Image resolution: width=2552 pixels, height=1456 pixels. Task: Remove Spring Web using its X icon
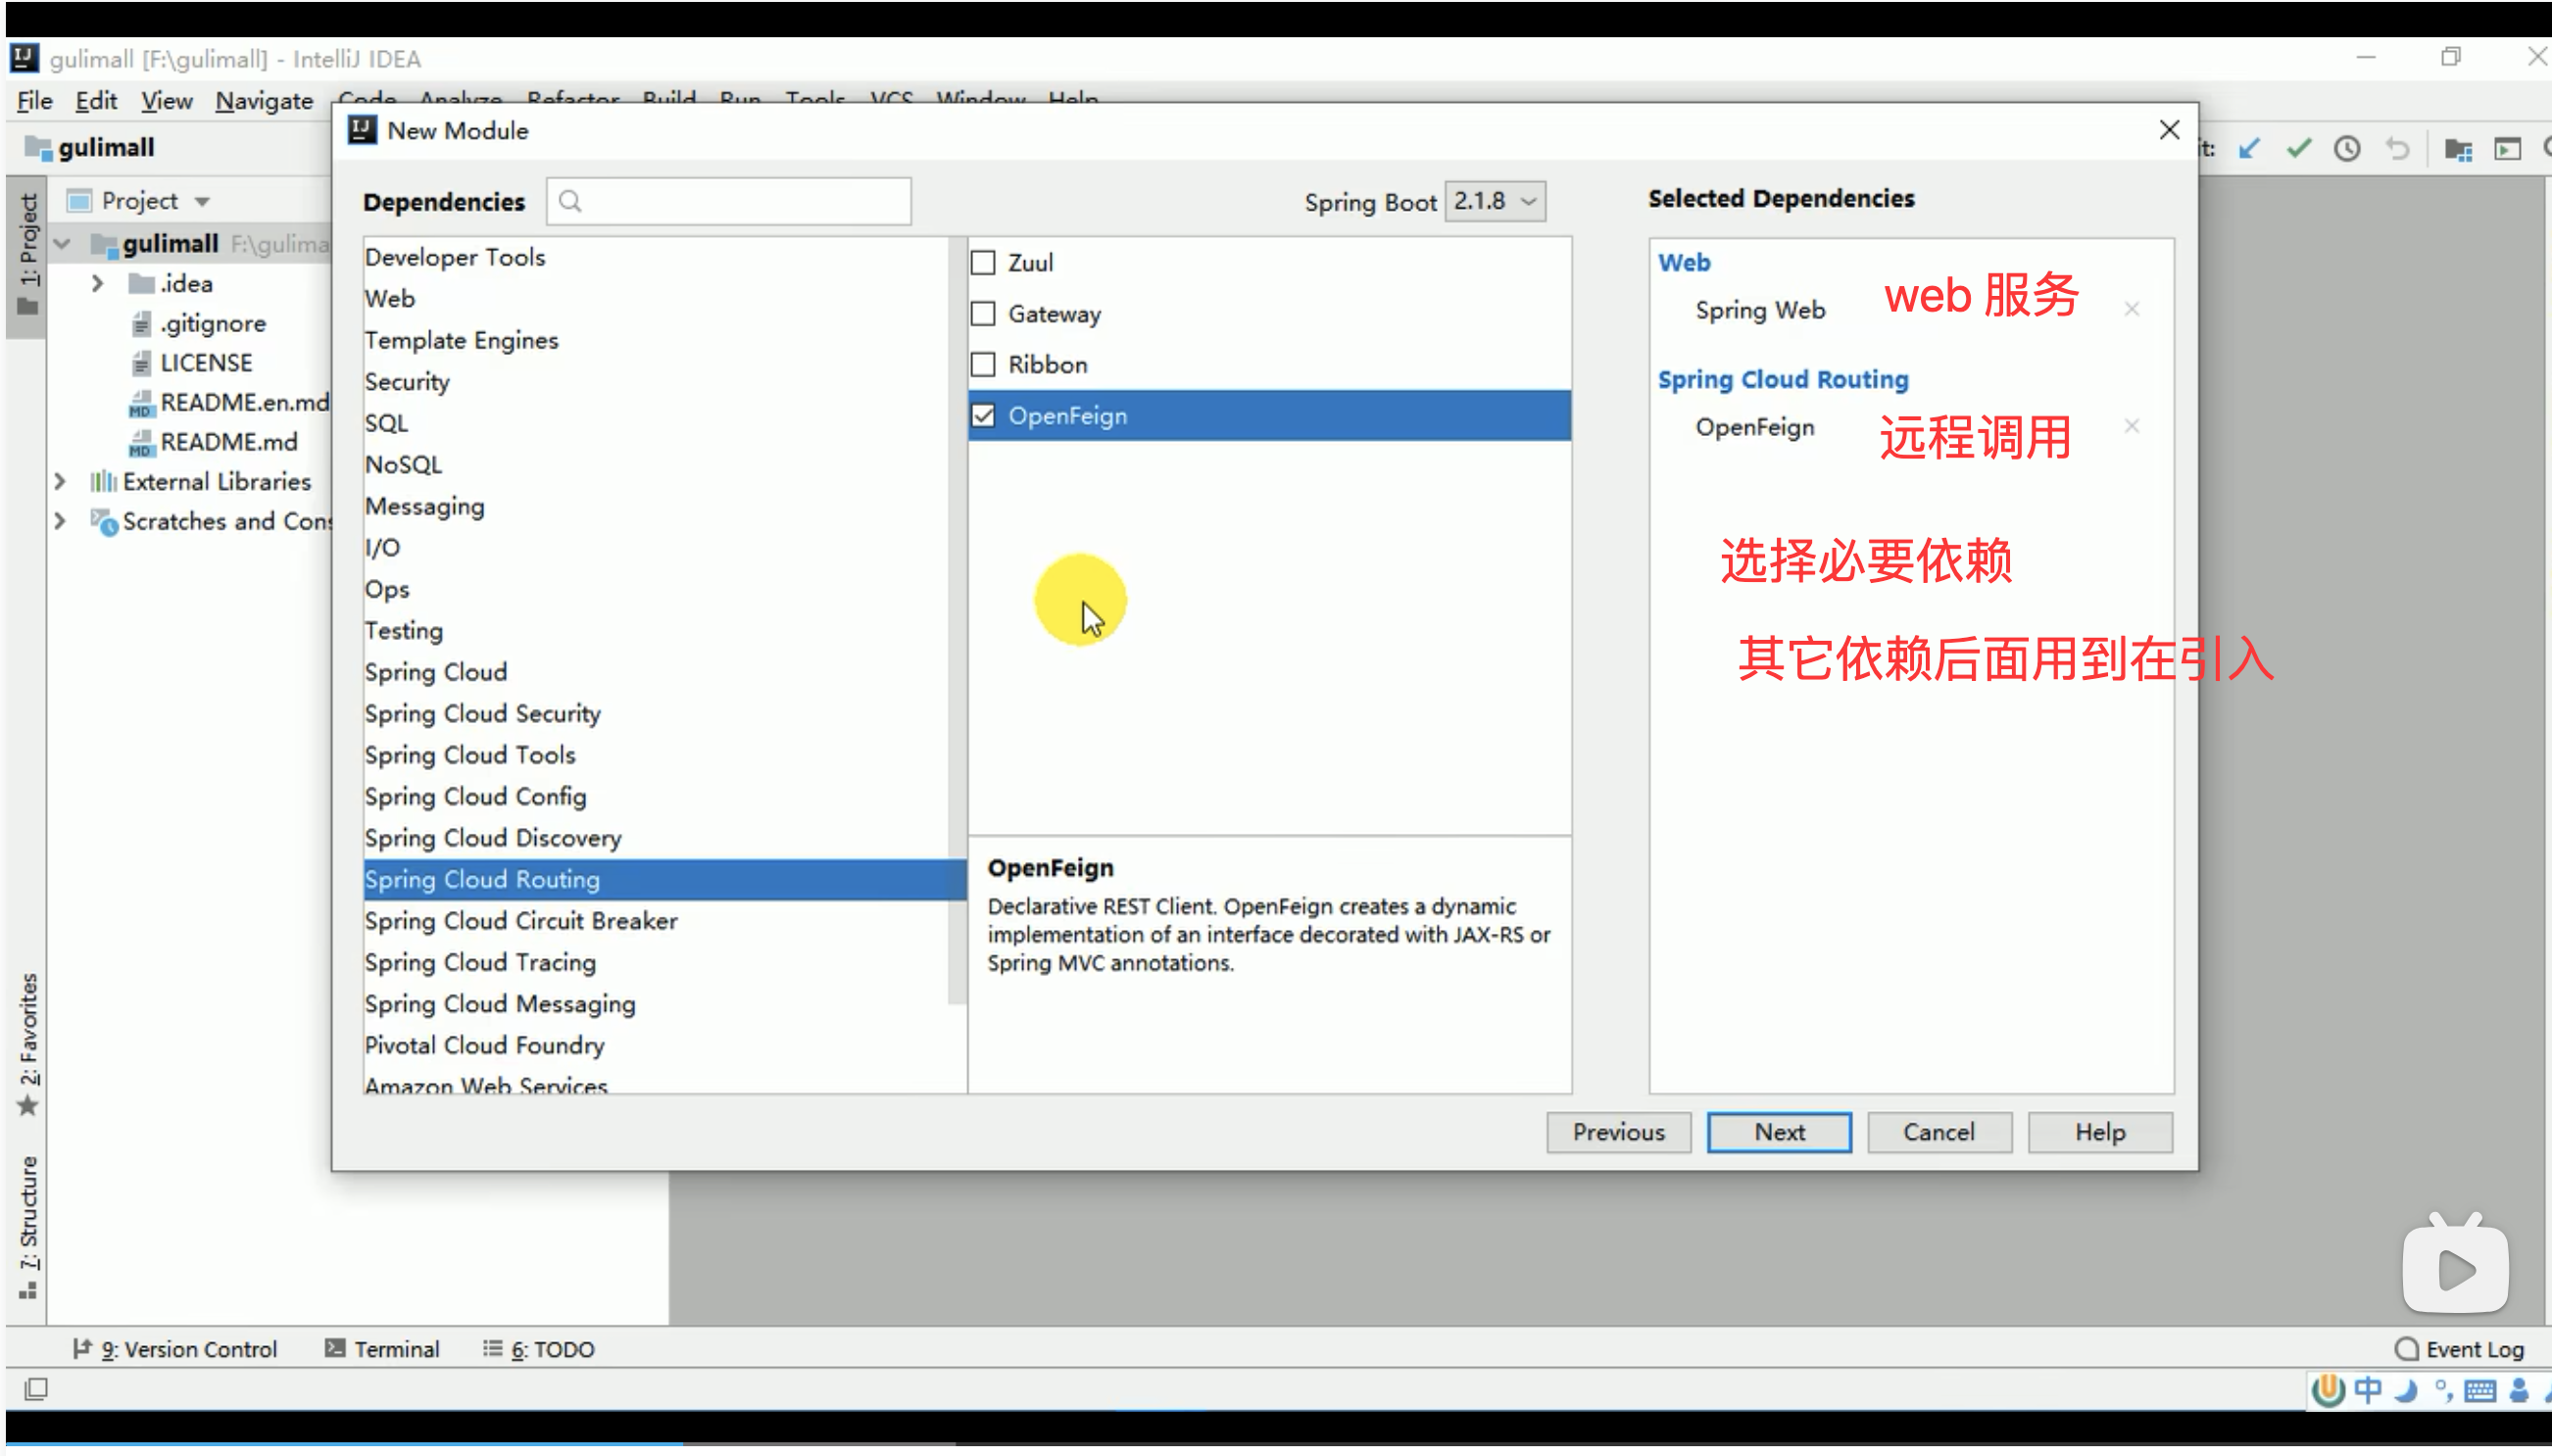pyautogui.click(x=2131, y=309)
